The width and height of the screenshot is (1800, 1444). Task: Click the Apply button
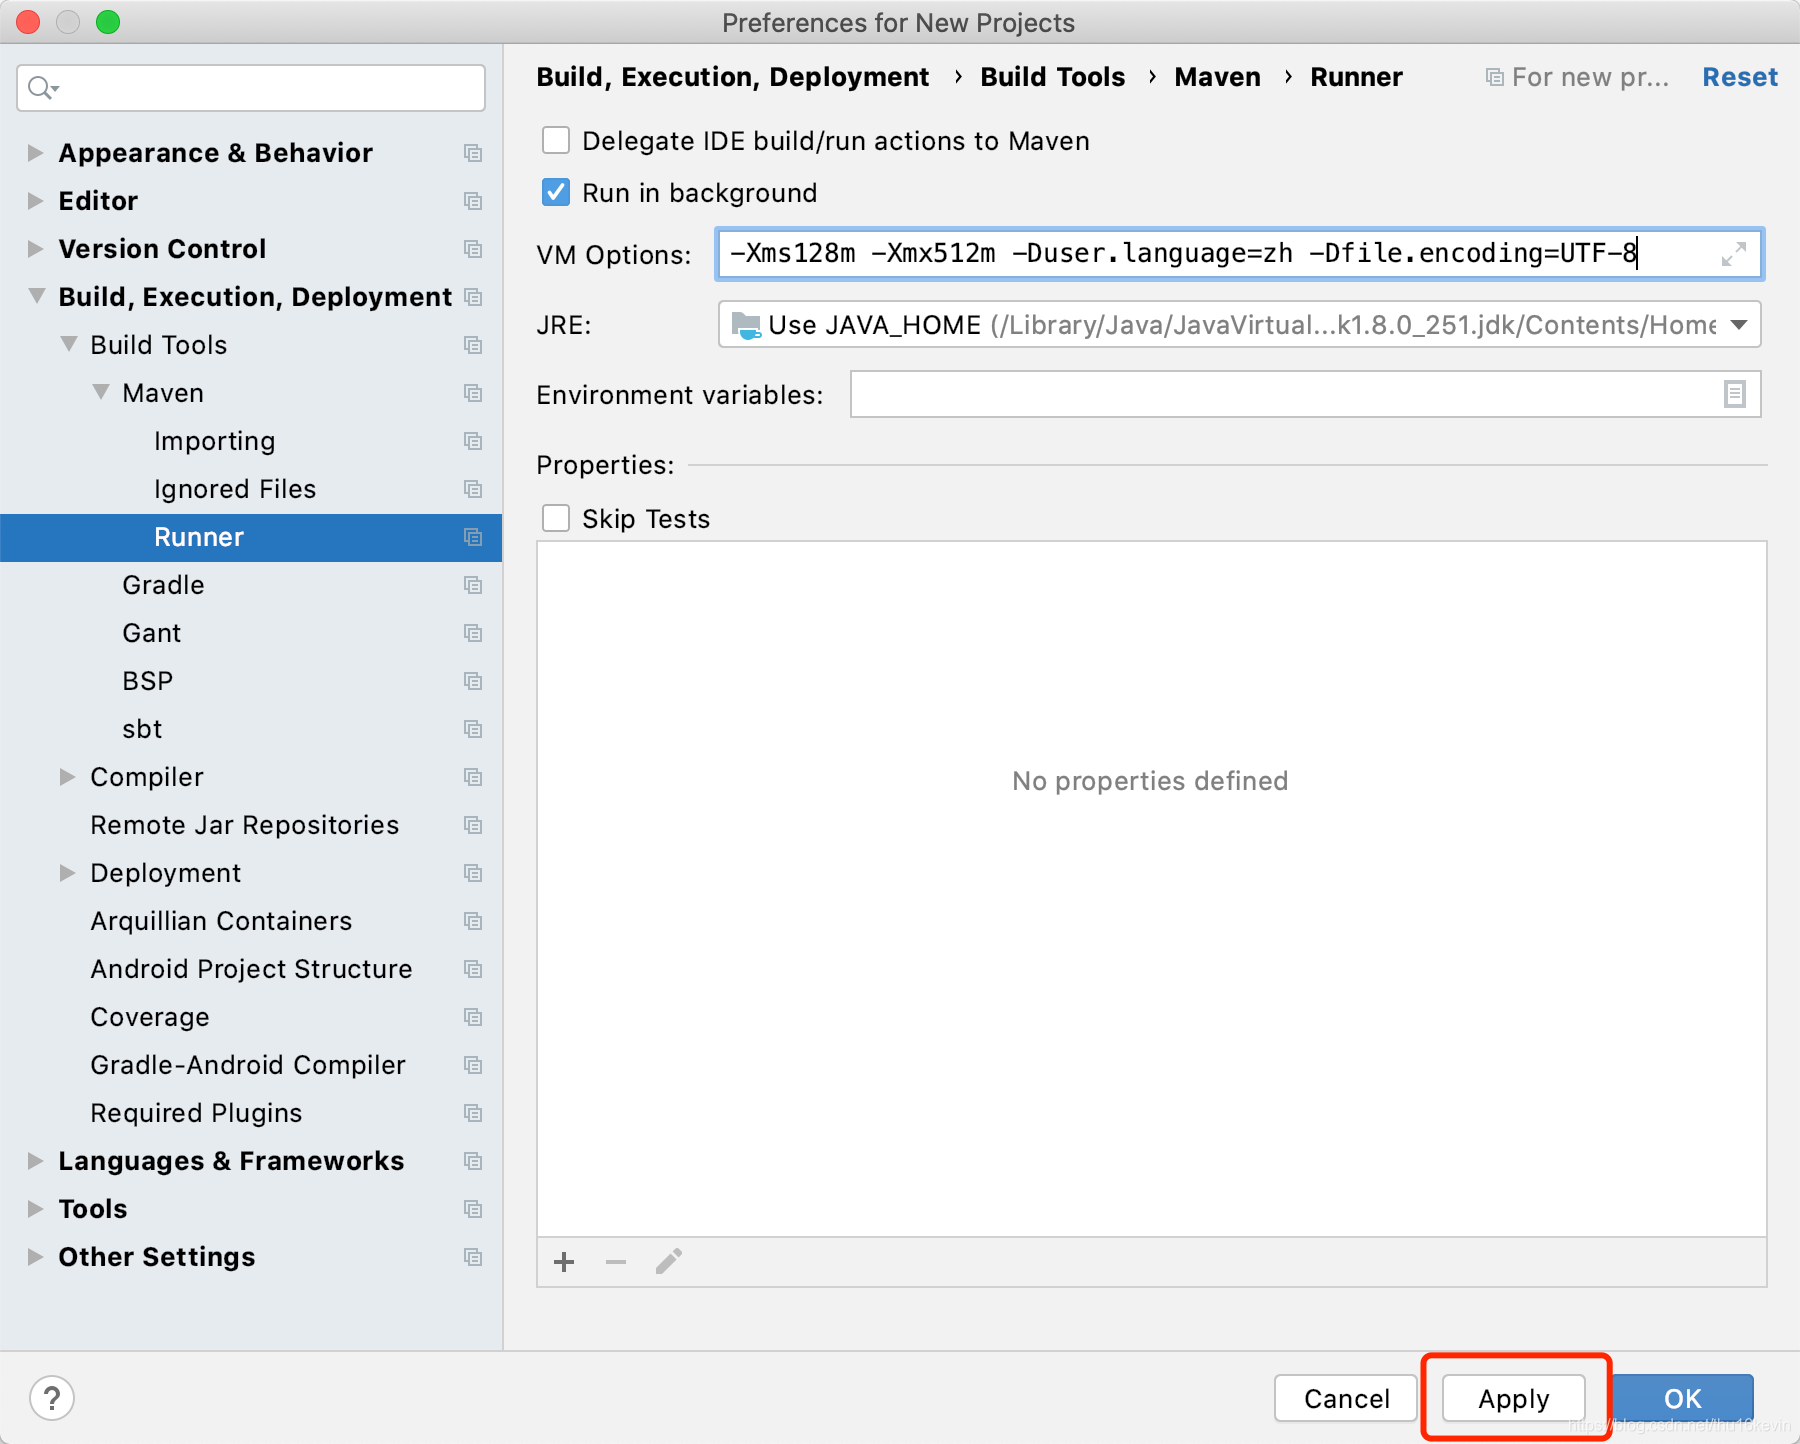point(1514,1398)
